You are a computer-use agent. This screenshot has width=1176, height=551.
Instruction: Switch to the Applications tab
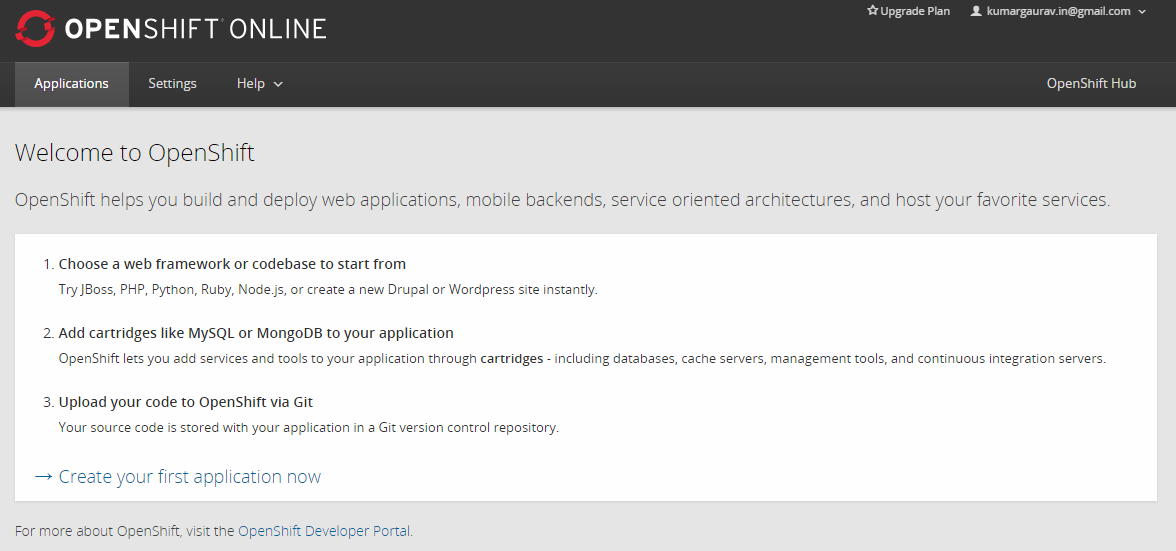(71, 84)
